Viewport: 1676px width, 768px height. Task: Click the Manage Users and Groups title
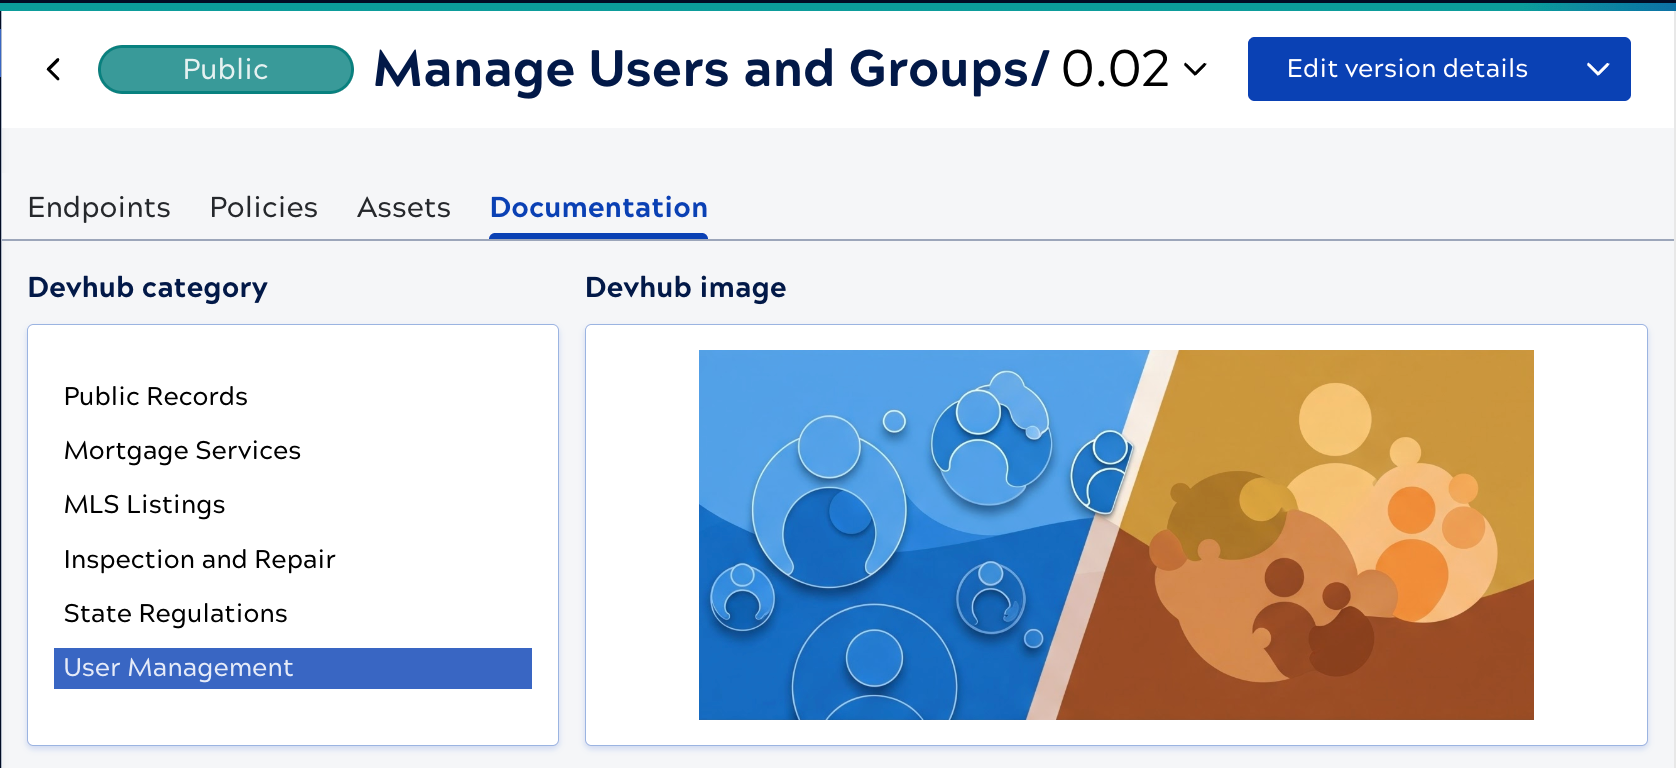710,69
